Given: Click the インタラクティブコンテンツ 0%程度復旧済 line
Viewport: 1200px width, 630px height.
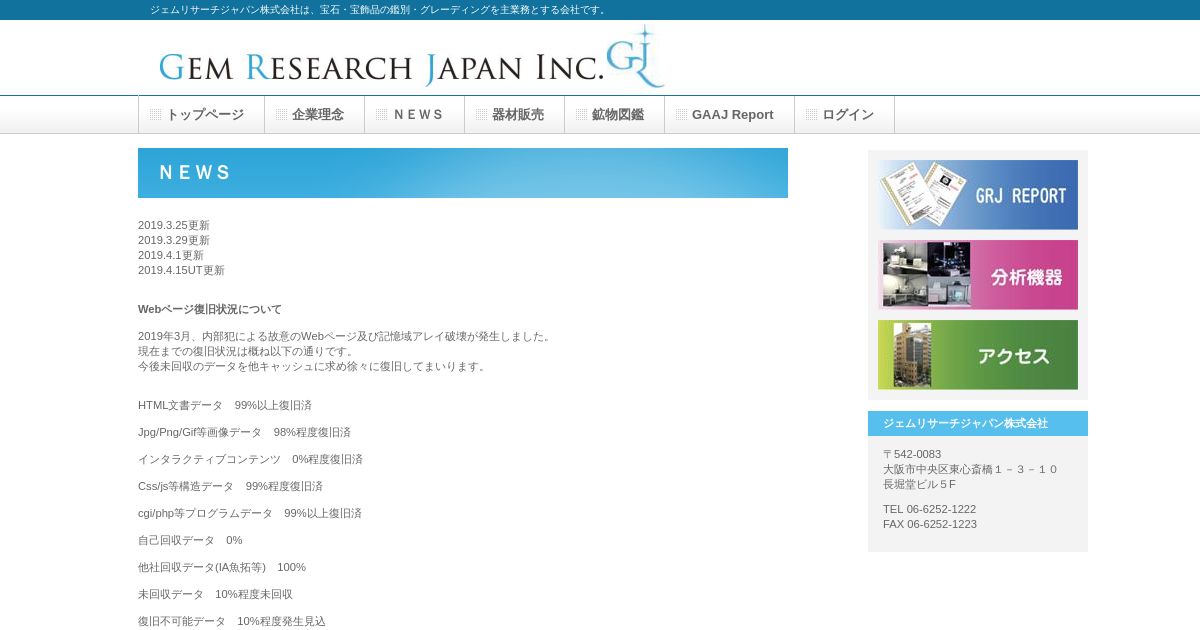Looking at the screenshot, I should (x=250, y=460).
